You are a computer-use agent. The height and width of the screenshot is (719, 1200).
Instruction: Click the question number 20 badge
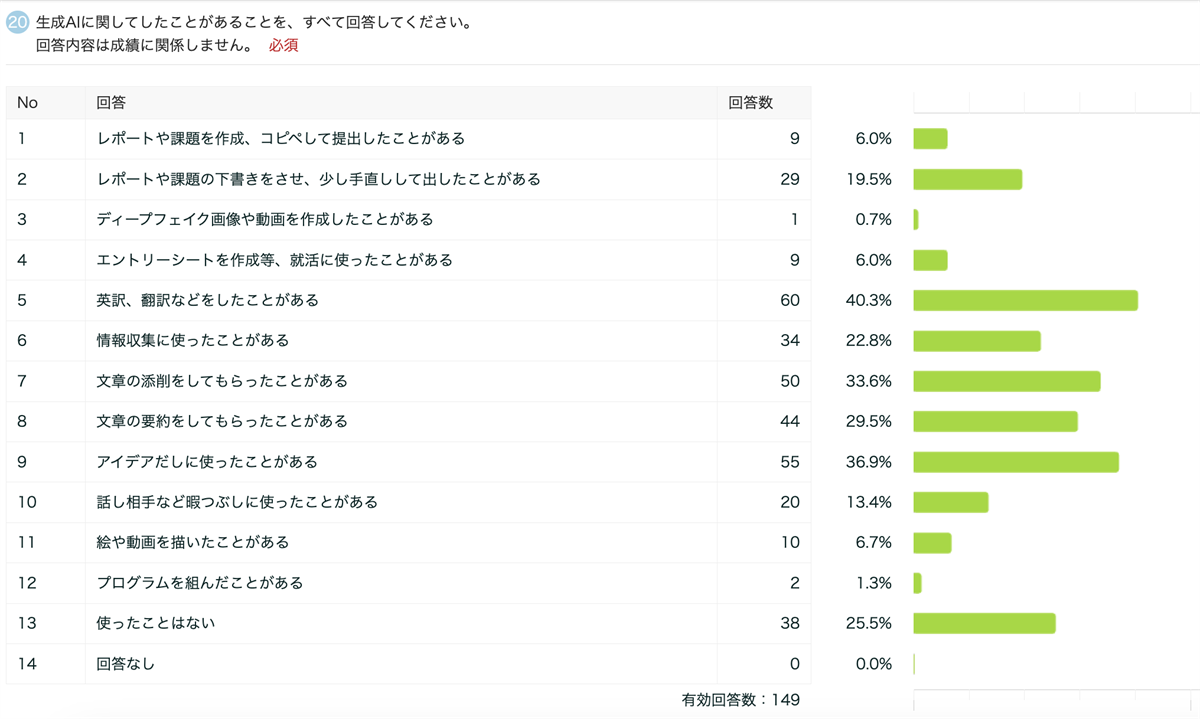(x=18, y=23)
